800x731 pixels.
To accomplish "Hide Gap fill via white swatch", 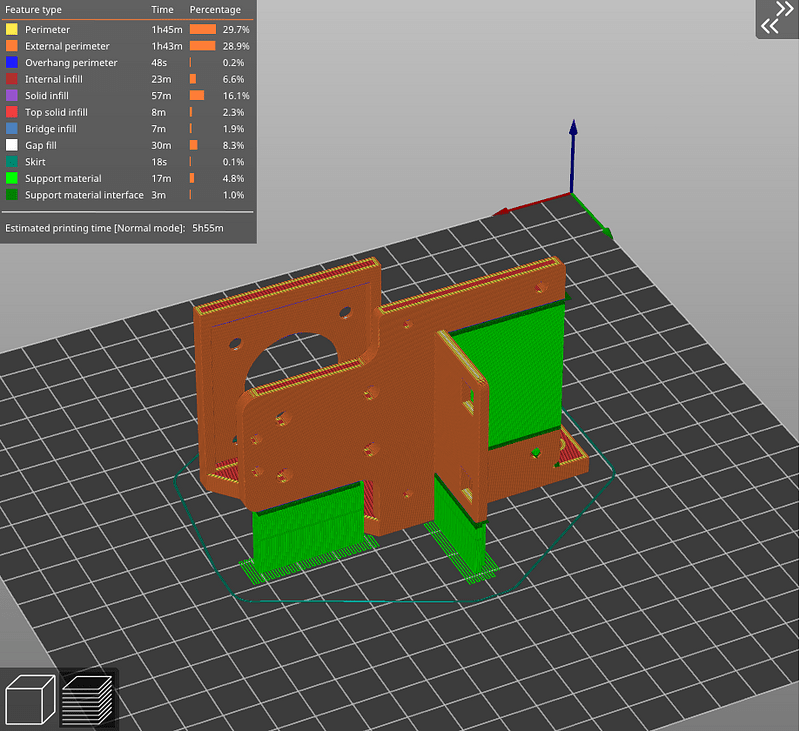I will (x=11, y=145).
